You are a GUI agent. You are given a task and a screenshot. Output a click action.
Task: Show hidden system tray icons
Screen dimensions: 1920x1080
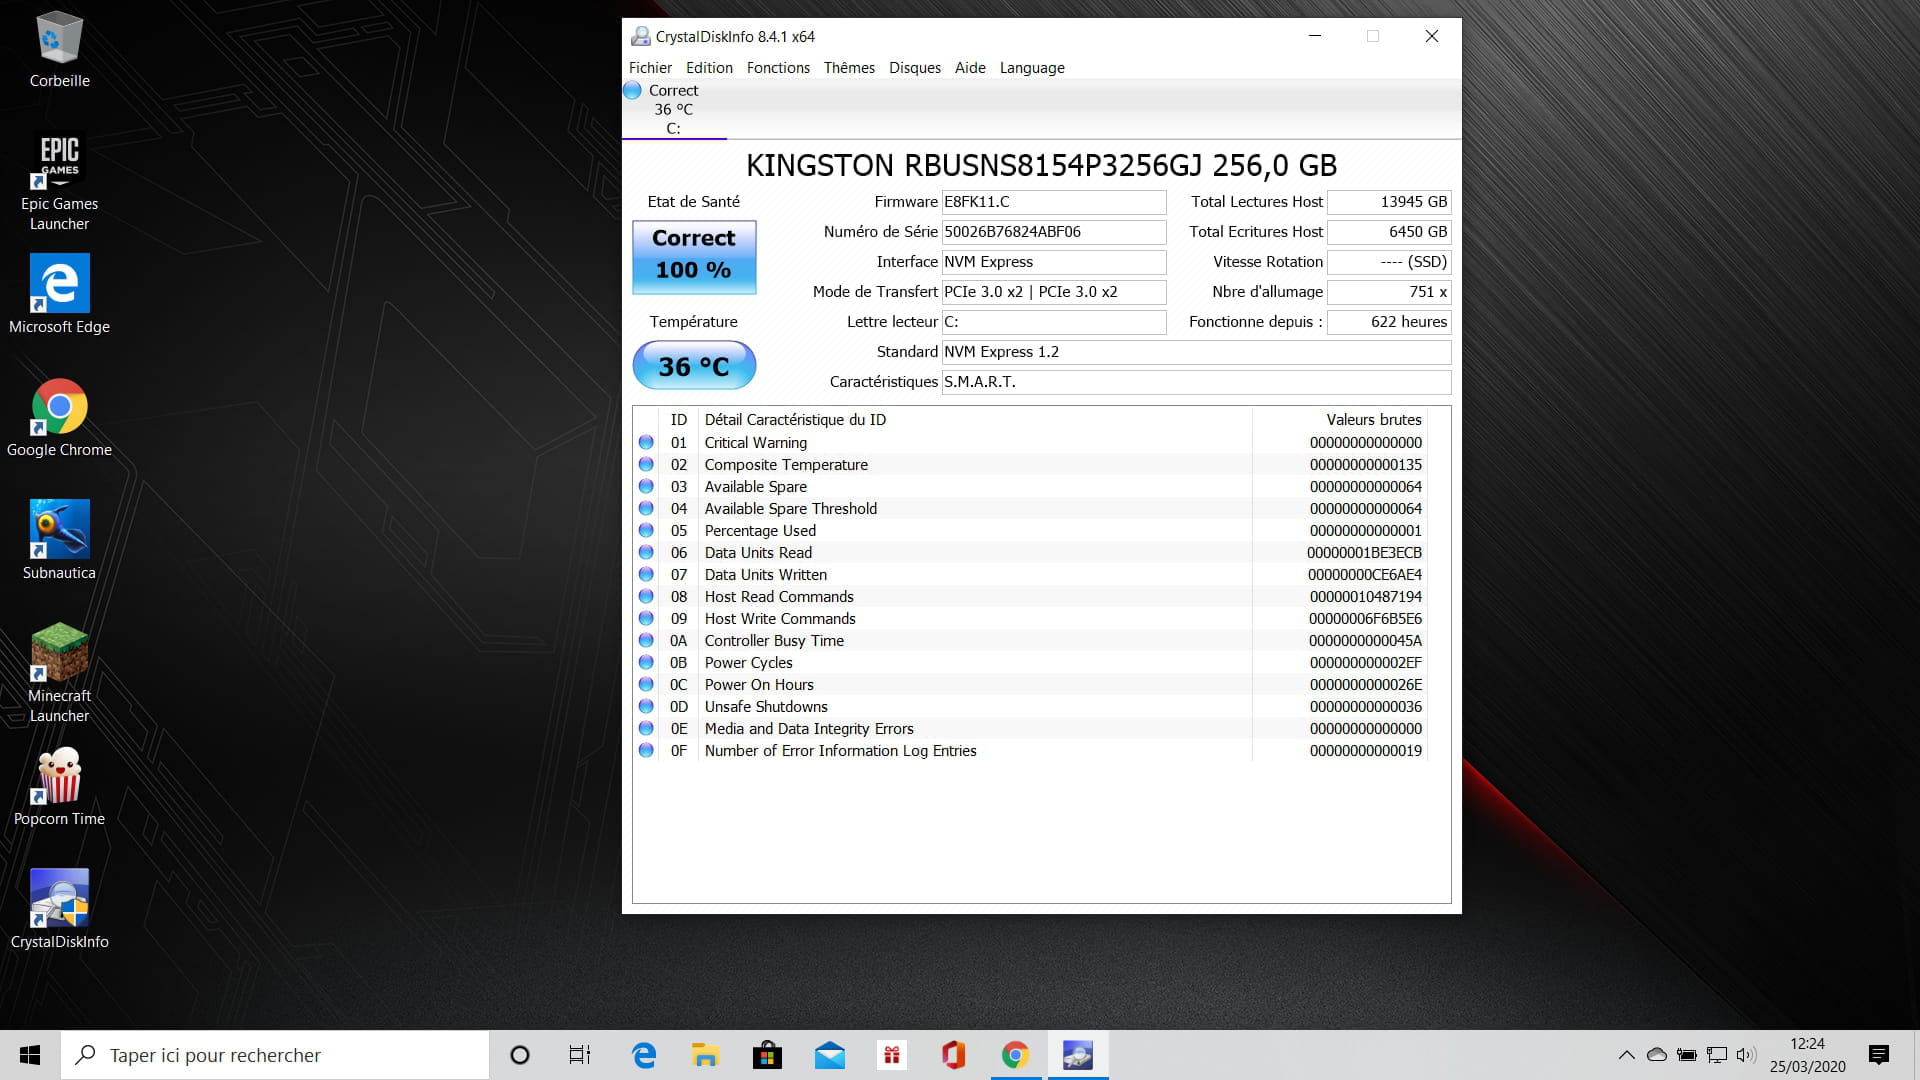(1626, 1055)
